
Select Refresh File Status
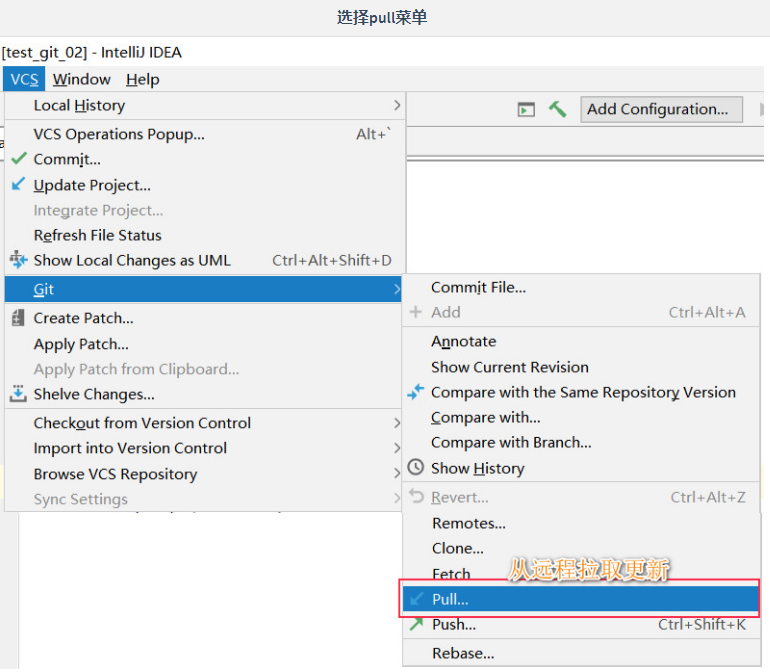tap(205, 235)
